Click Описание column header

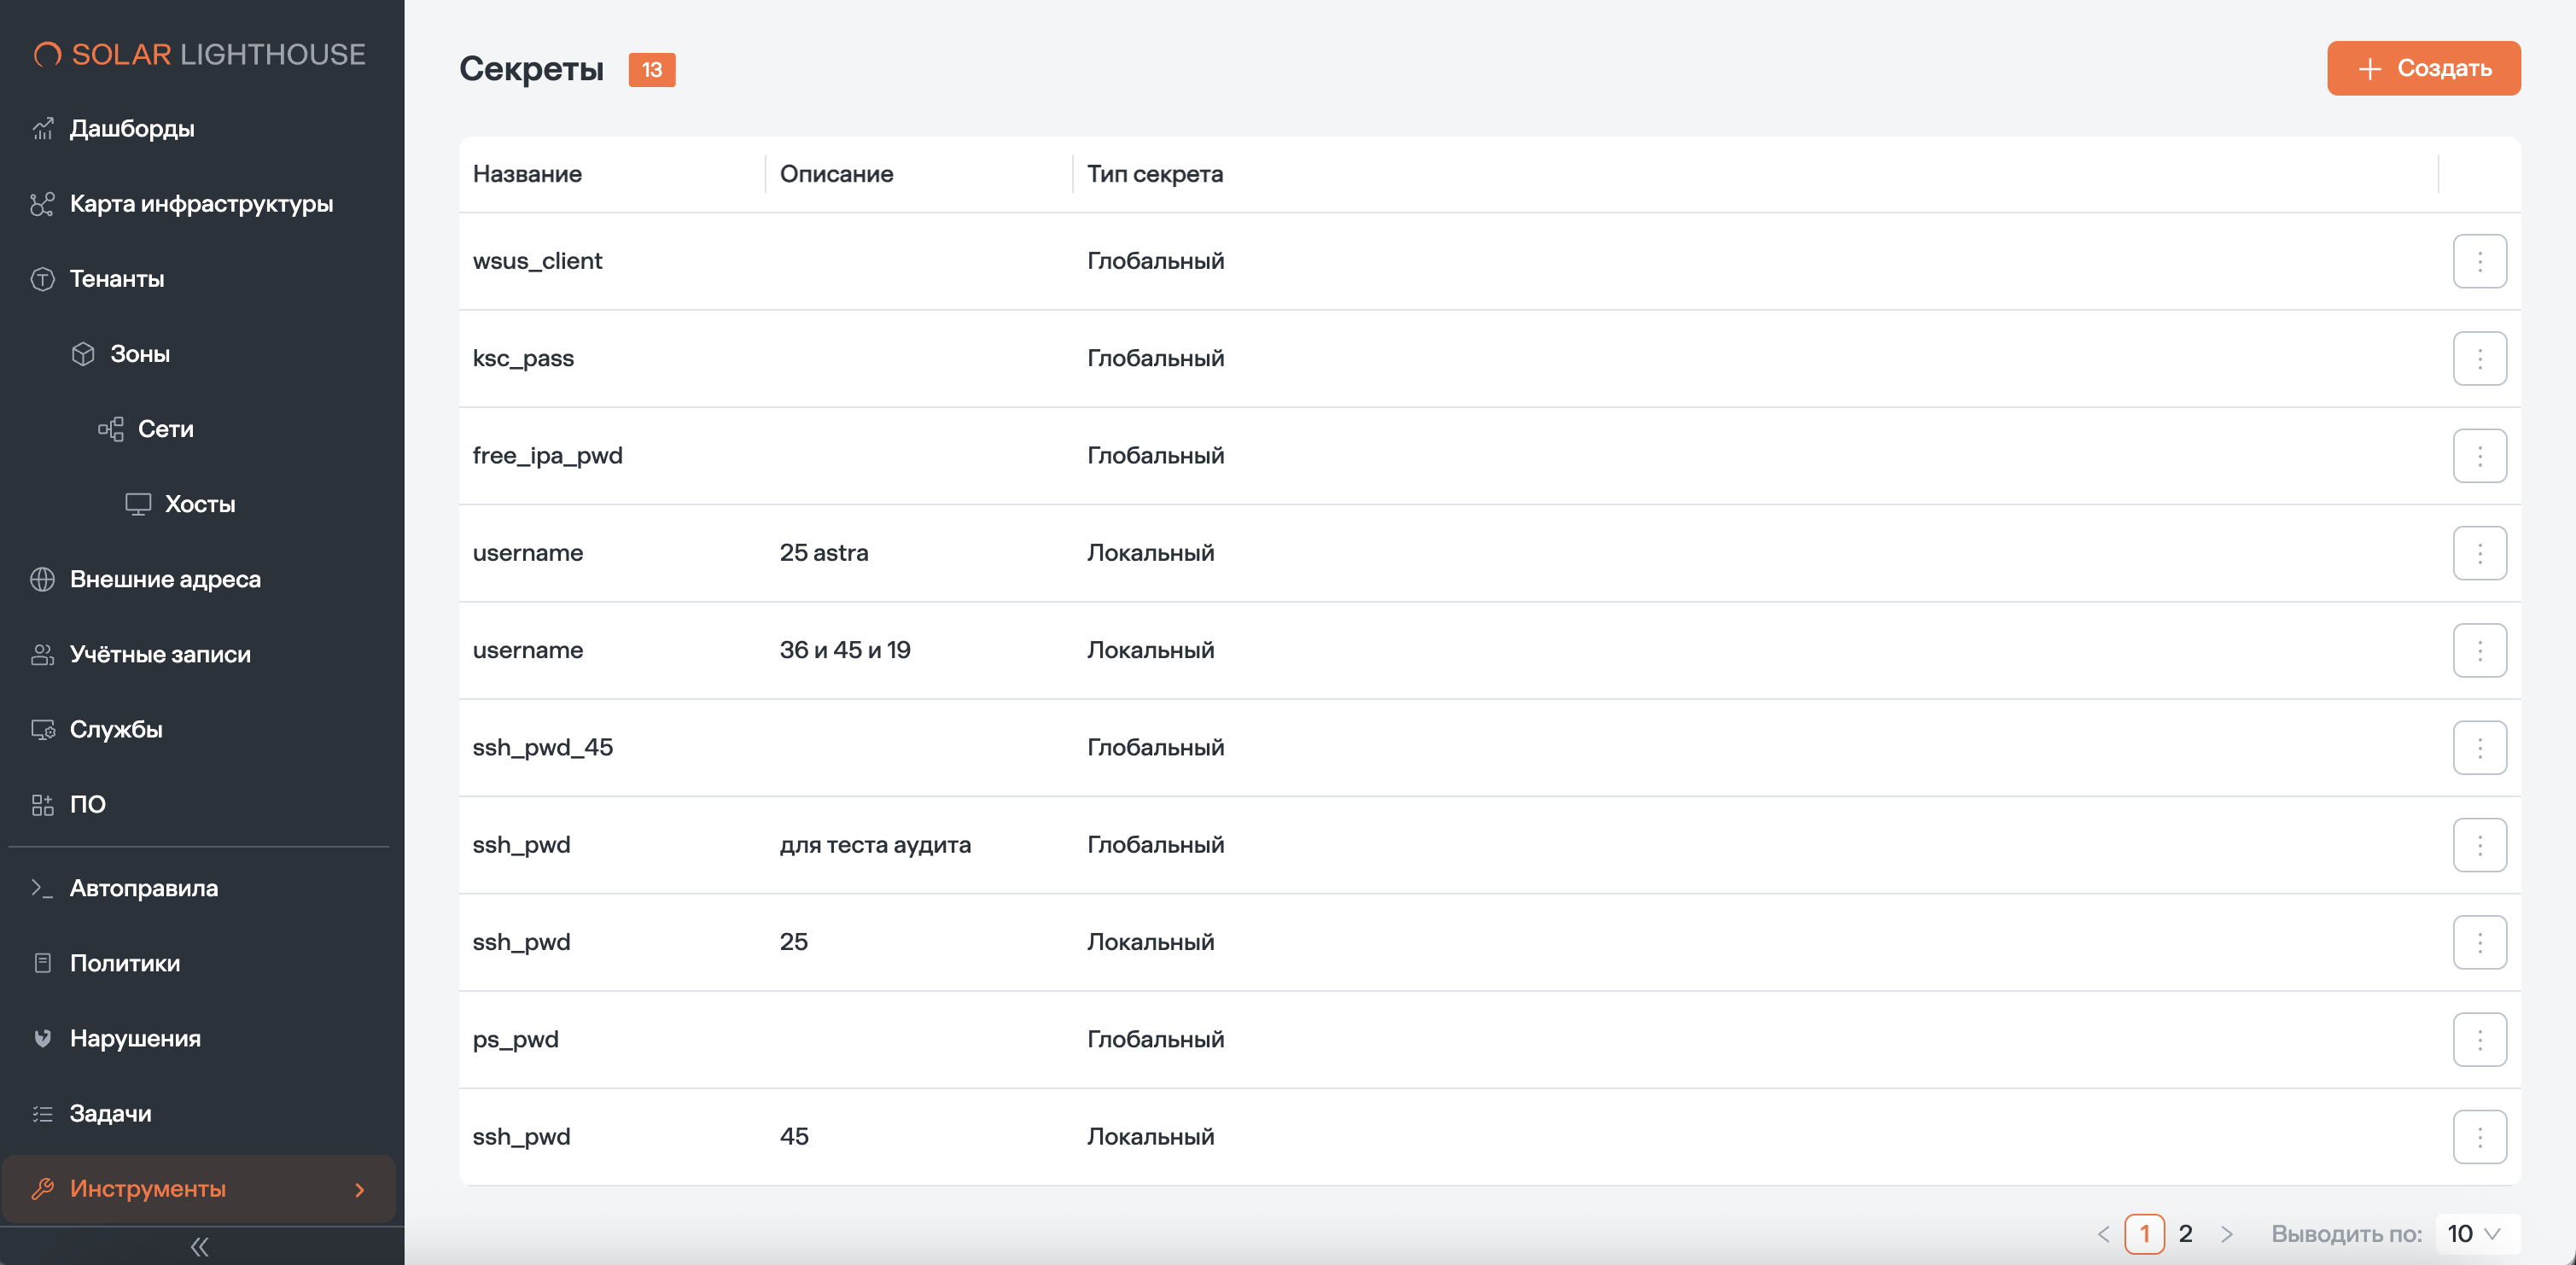[836, 174]
